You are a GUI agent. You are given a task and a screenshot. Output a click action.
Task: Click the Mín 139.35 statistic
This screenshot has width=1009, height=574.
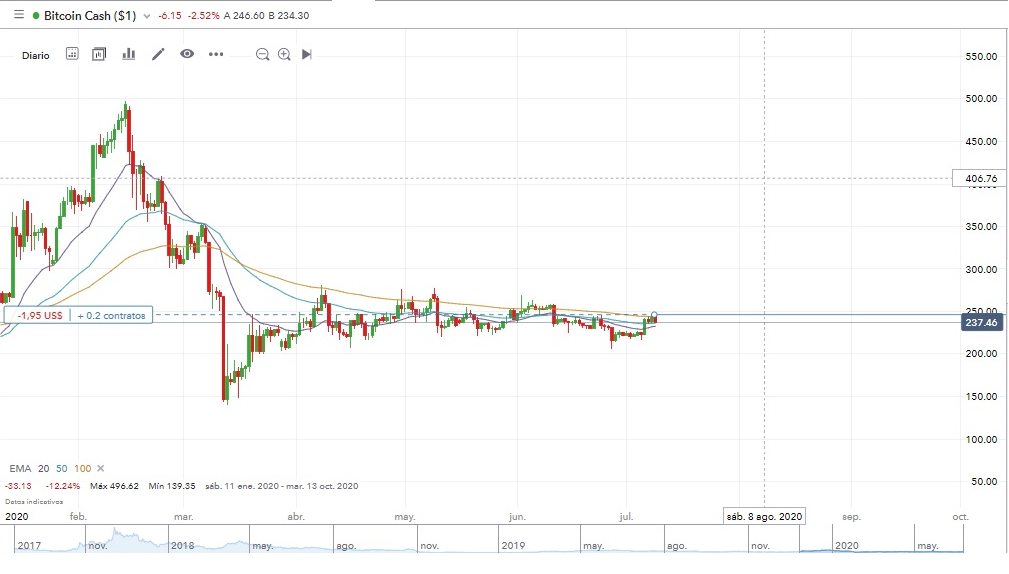click(172, 486)
